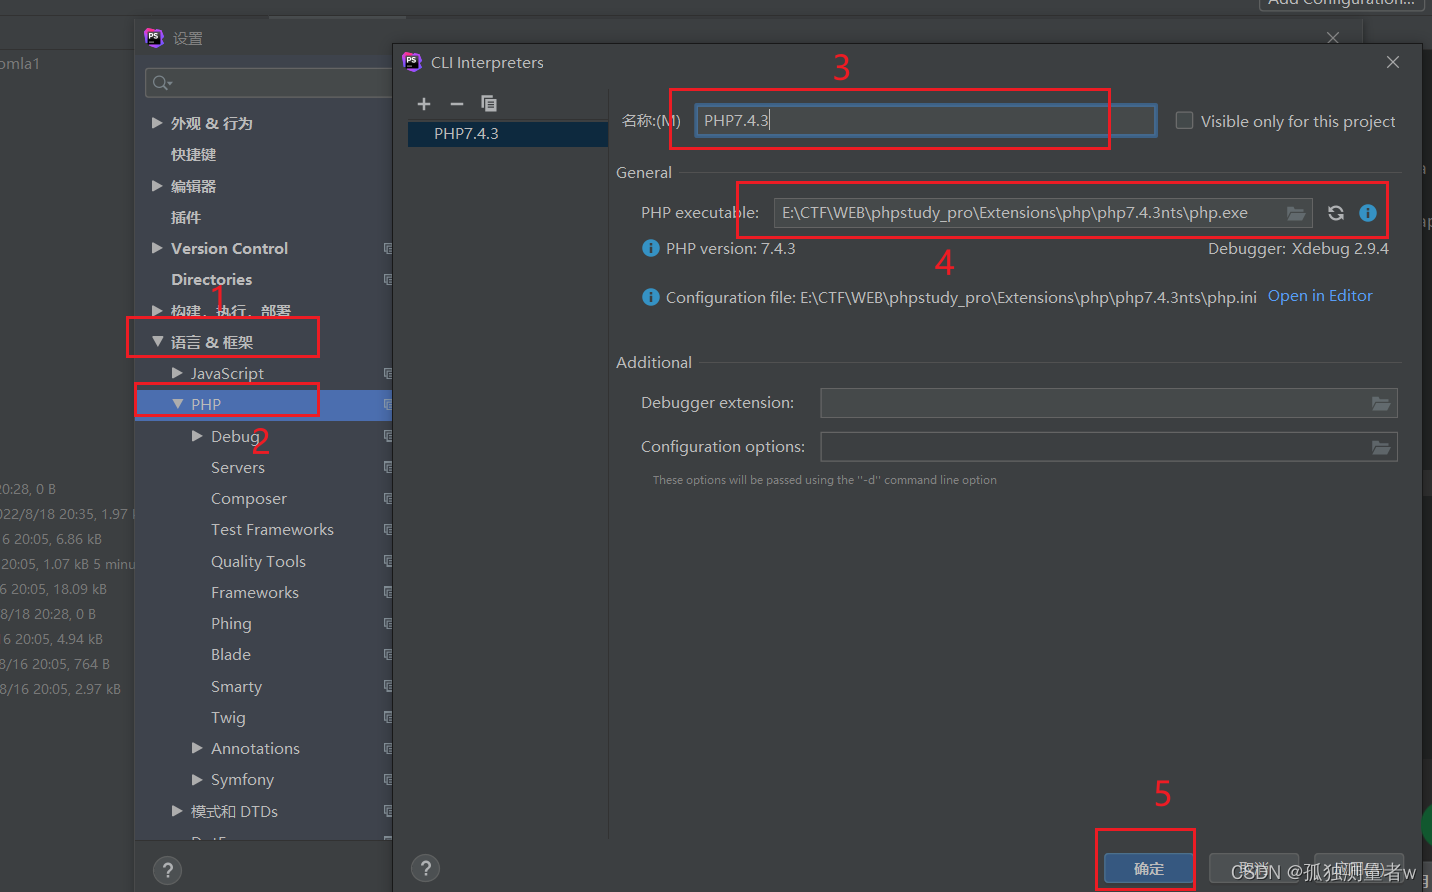Expand Annotations node under PHP

(x=197, y=748)
